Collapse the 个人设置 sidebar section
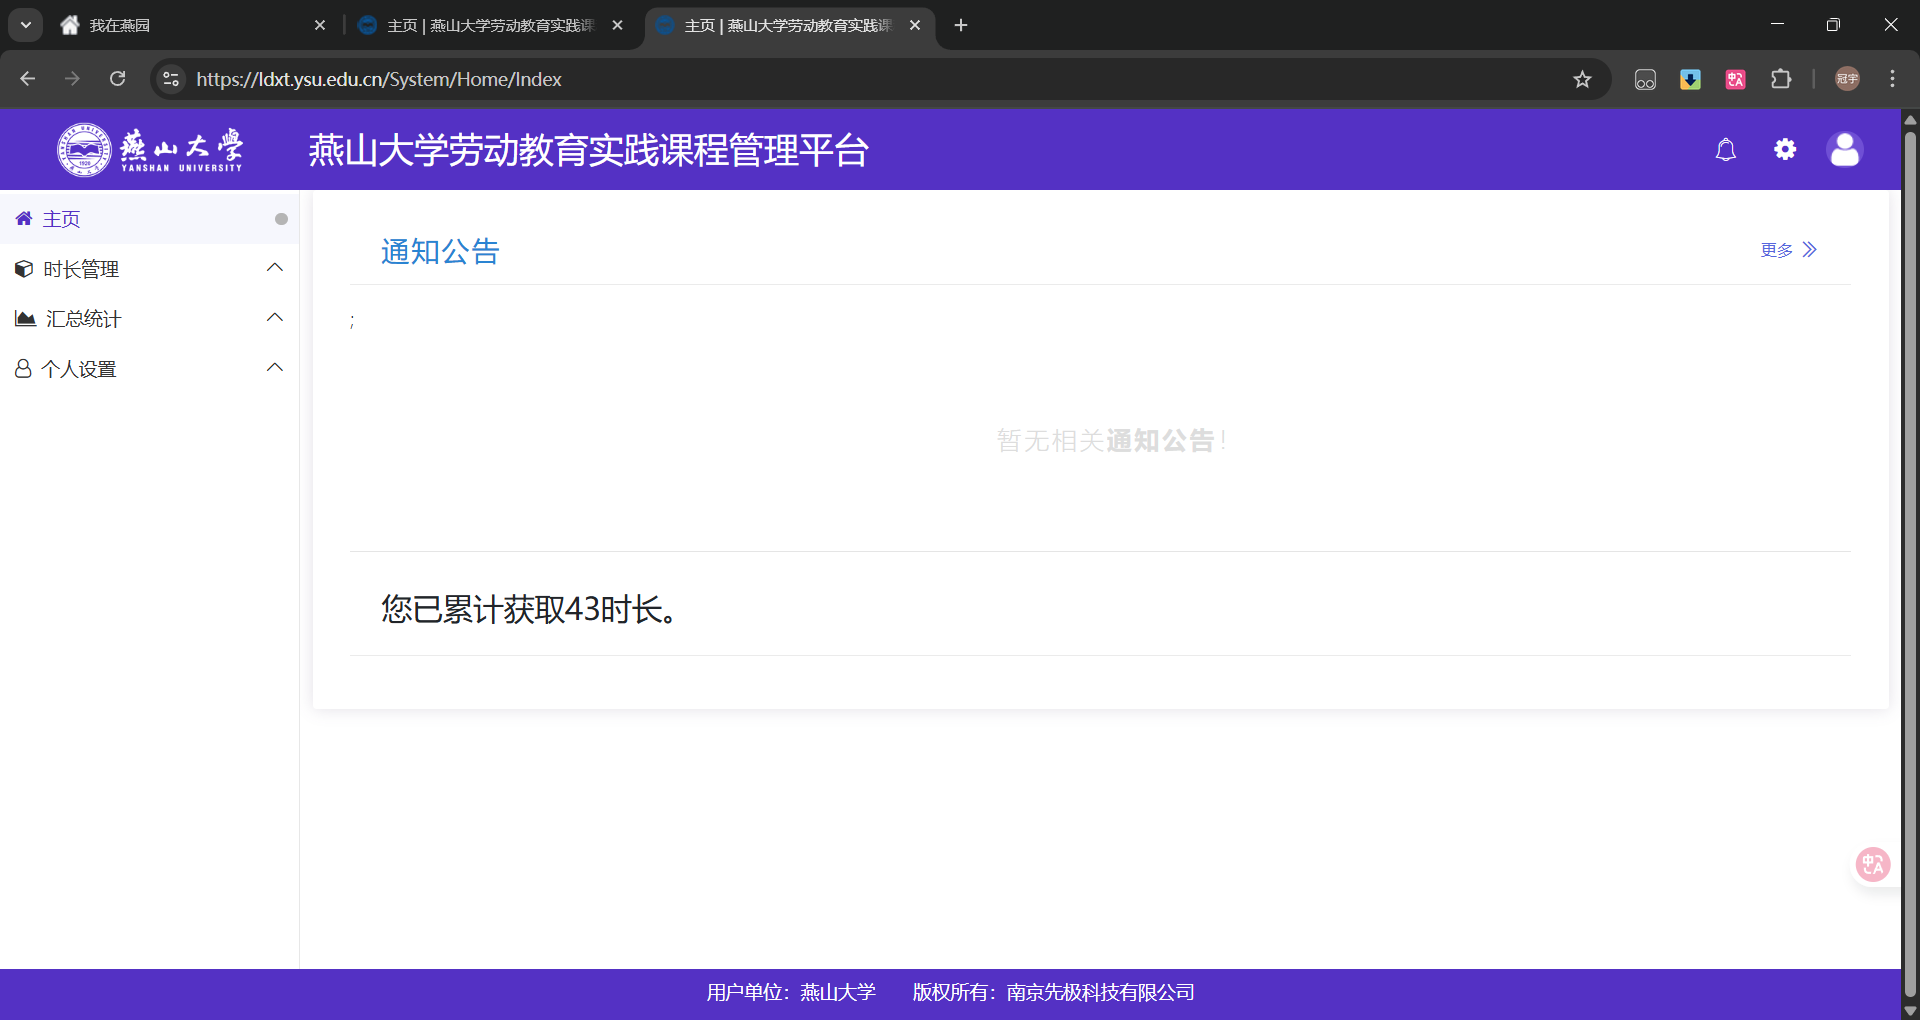 tap(275, 367)
